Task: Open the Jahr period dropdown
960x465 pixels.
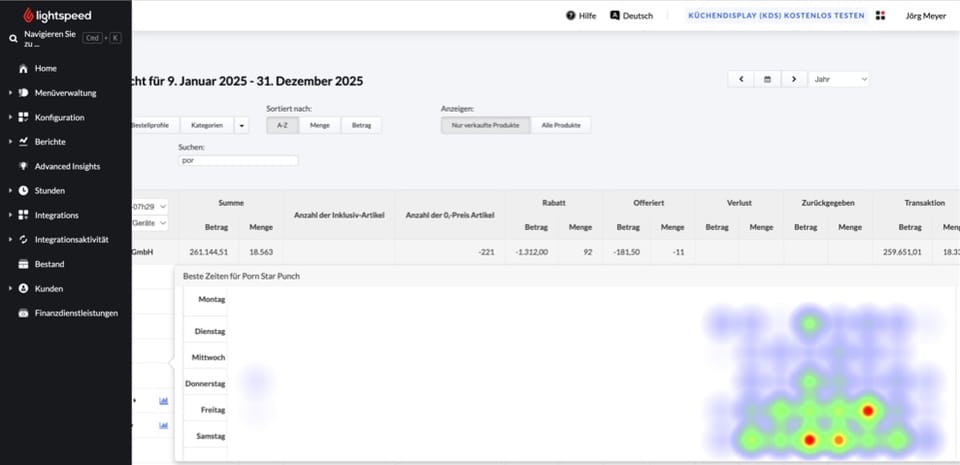Action: click(839, 79)
